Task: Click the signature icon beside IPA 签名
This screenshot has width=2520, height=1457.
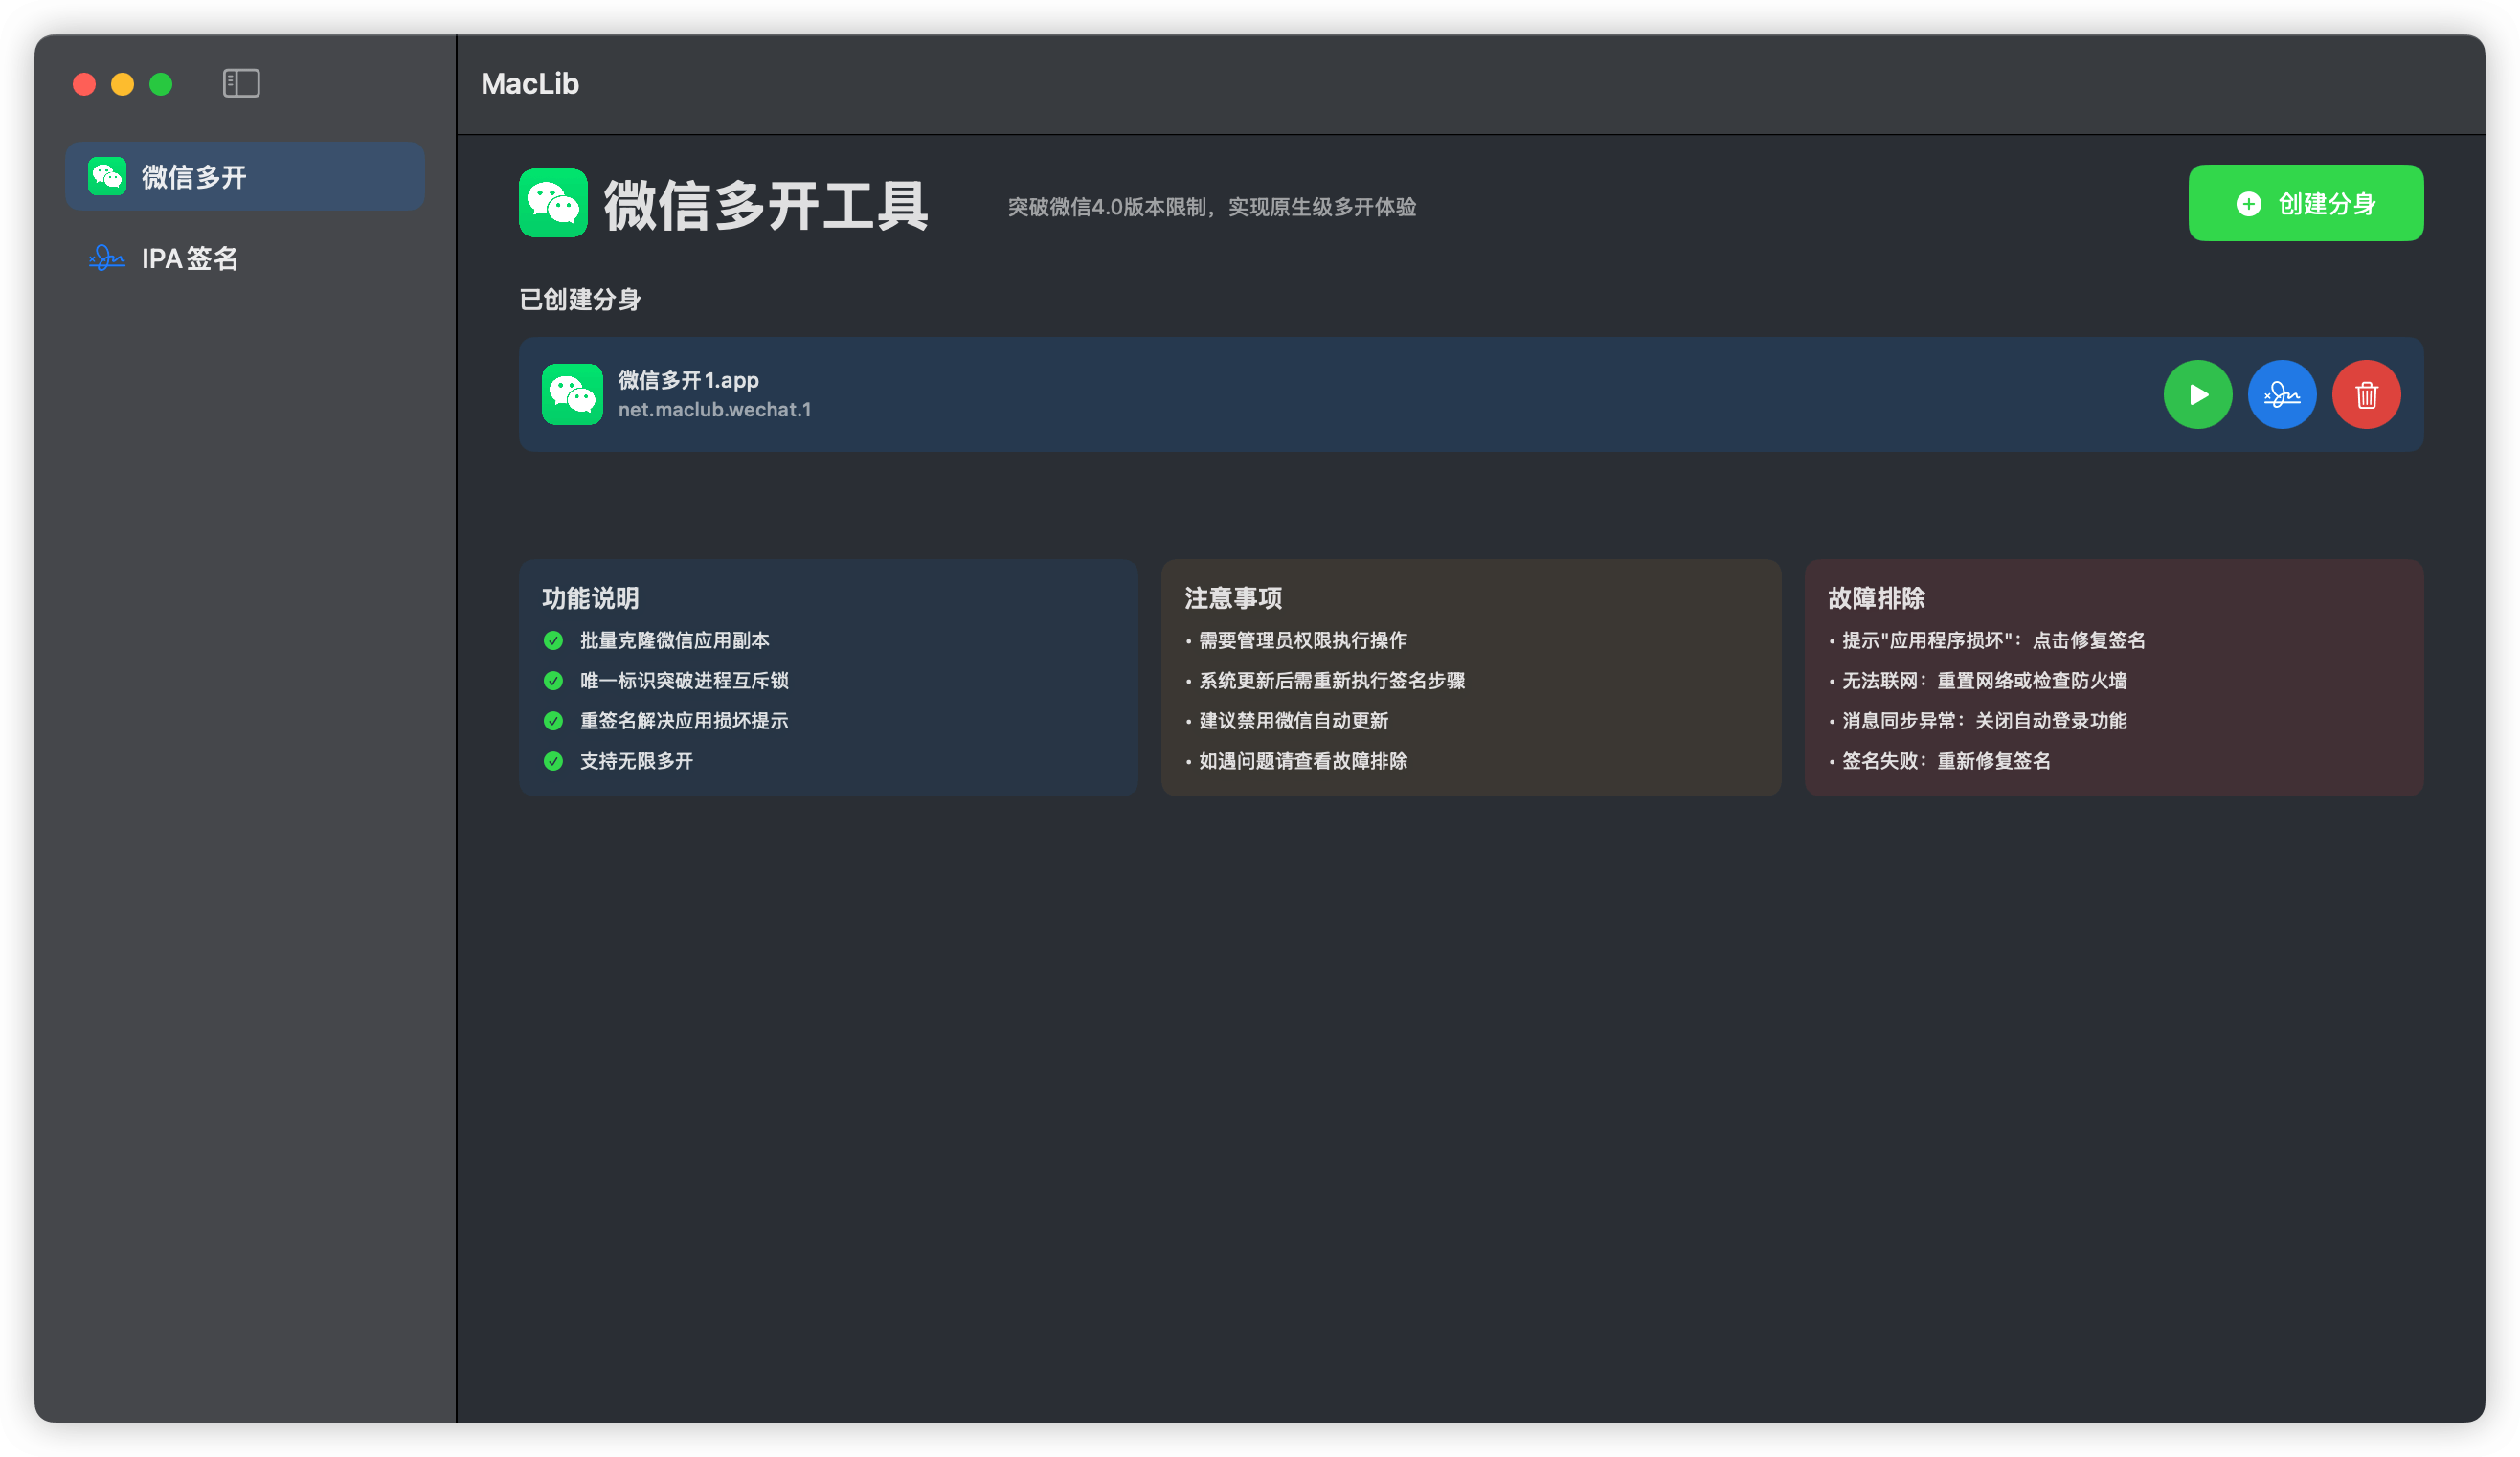Action: 107,258
